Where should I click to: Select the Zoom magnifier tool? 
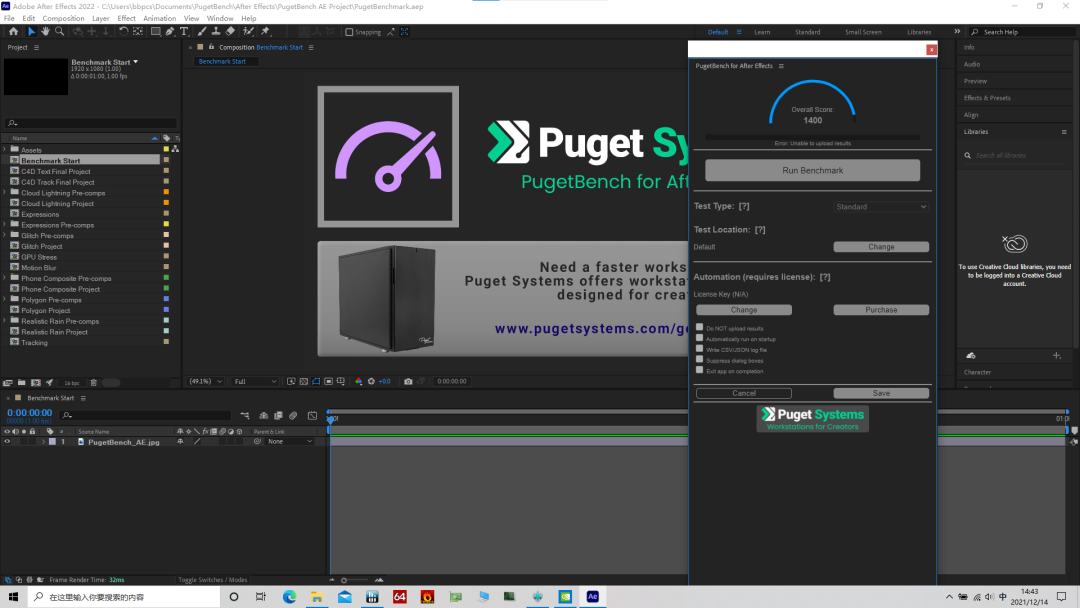60,32
